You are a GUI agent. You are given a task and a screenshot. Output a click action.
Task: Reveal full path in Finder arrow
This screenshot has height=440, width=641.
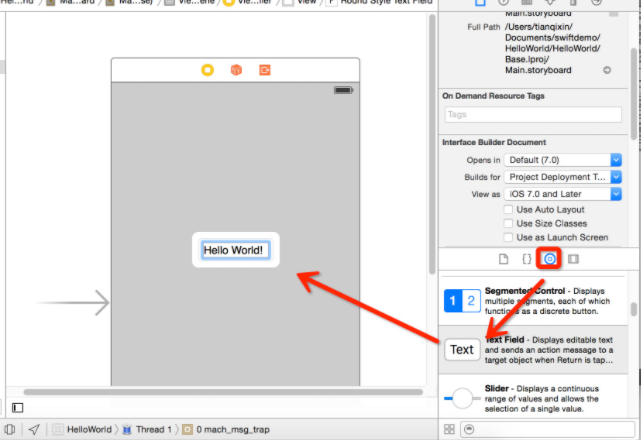pos(607,70)
